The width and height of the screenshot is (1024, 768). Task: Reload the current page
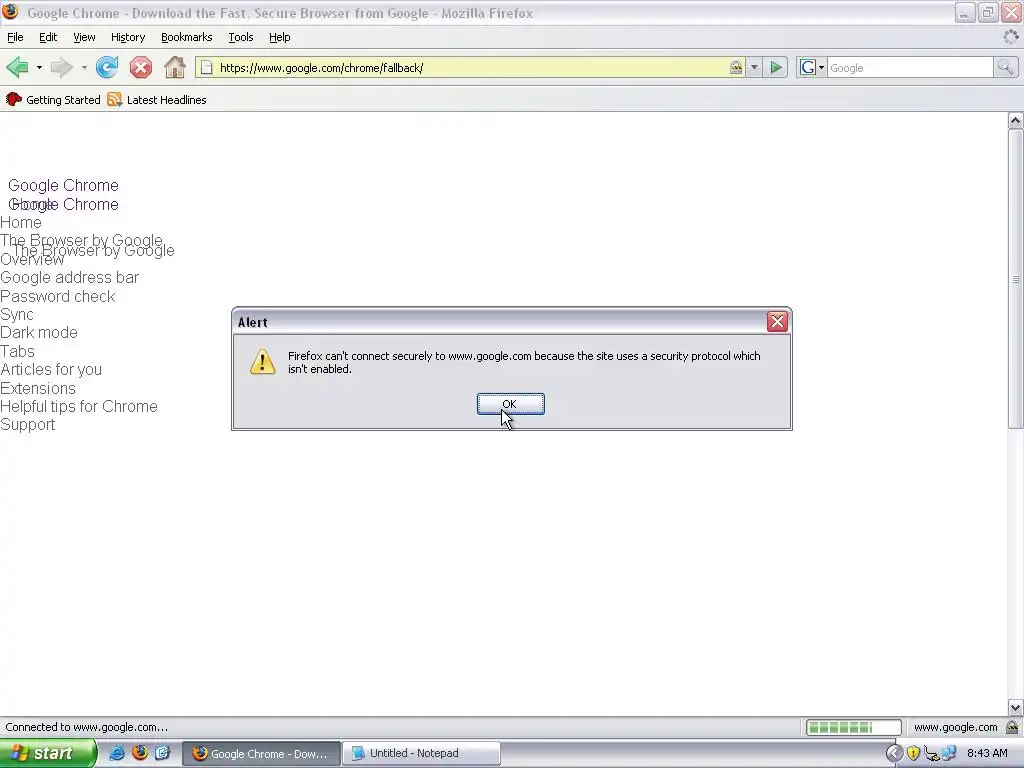click(107, 67)
